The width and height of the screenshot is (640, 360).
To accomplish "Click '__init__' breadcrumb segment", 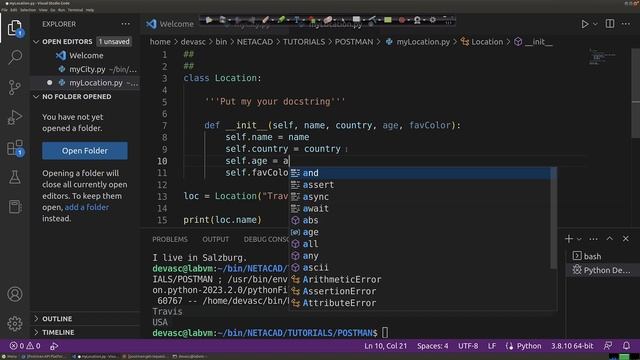I will click(533, 42).
